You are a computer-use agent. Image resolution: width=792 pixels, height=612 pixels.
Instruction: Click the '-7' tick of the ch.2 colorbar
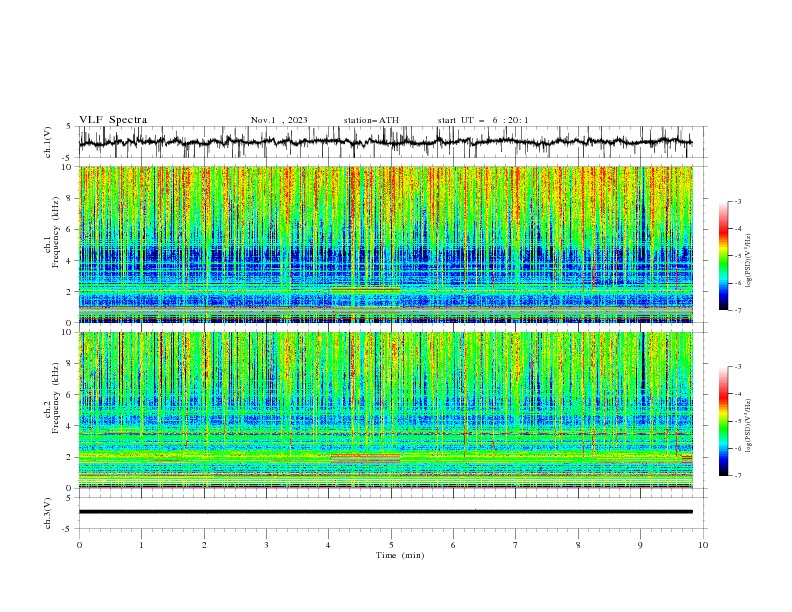pyautogui.click(x=737, y=476)
